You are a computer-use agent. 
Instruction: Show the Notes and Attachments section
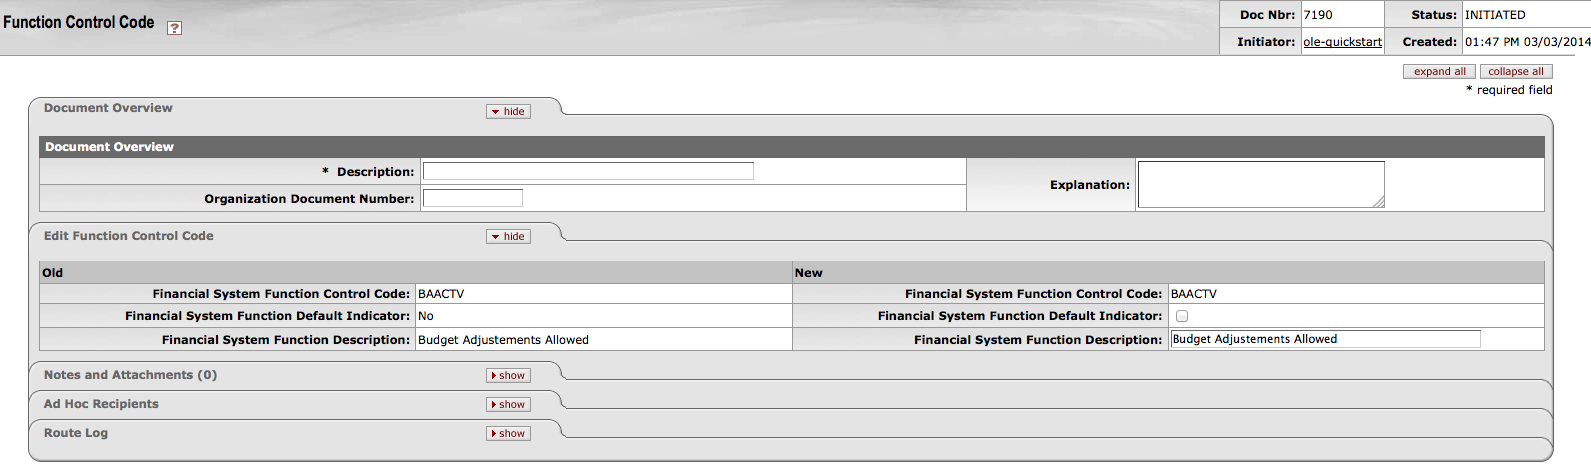[x=508, y=376]
